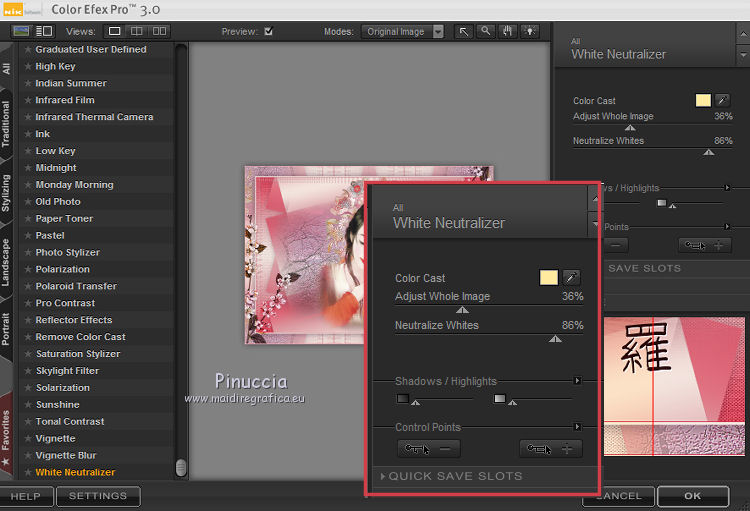Click the Shadows swatch icon in enlarged inset
Screen dimensions: 750x511
pyautogui.click(x=403, y=399)
